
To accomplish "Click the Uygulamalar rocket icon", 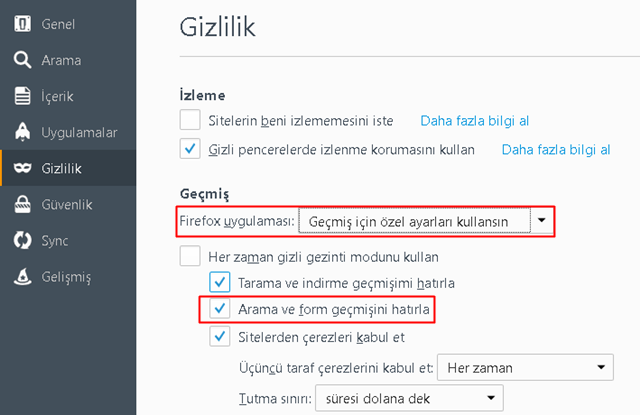I will tap(22, 132).
